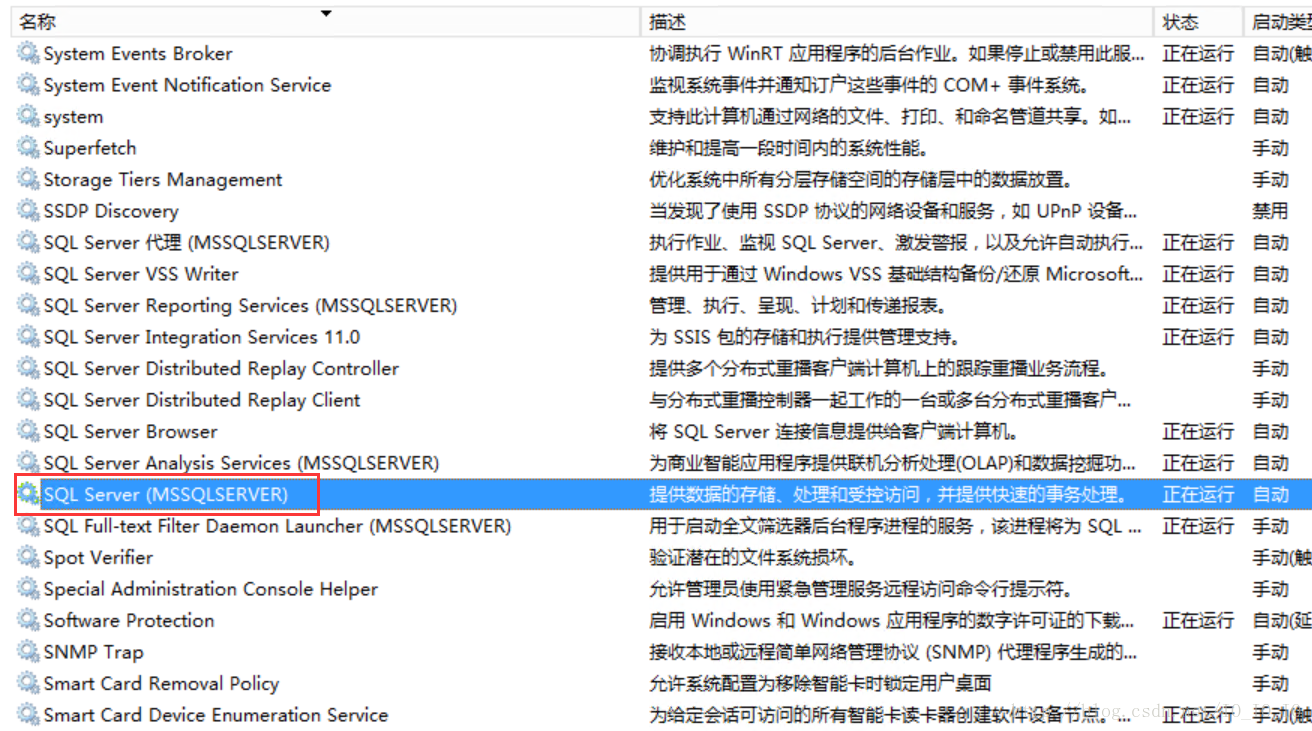Click 手动 startup type of SNMP Trap row
Screen dimensions: 1312x731
[x=1270, y=652]
